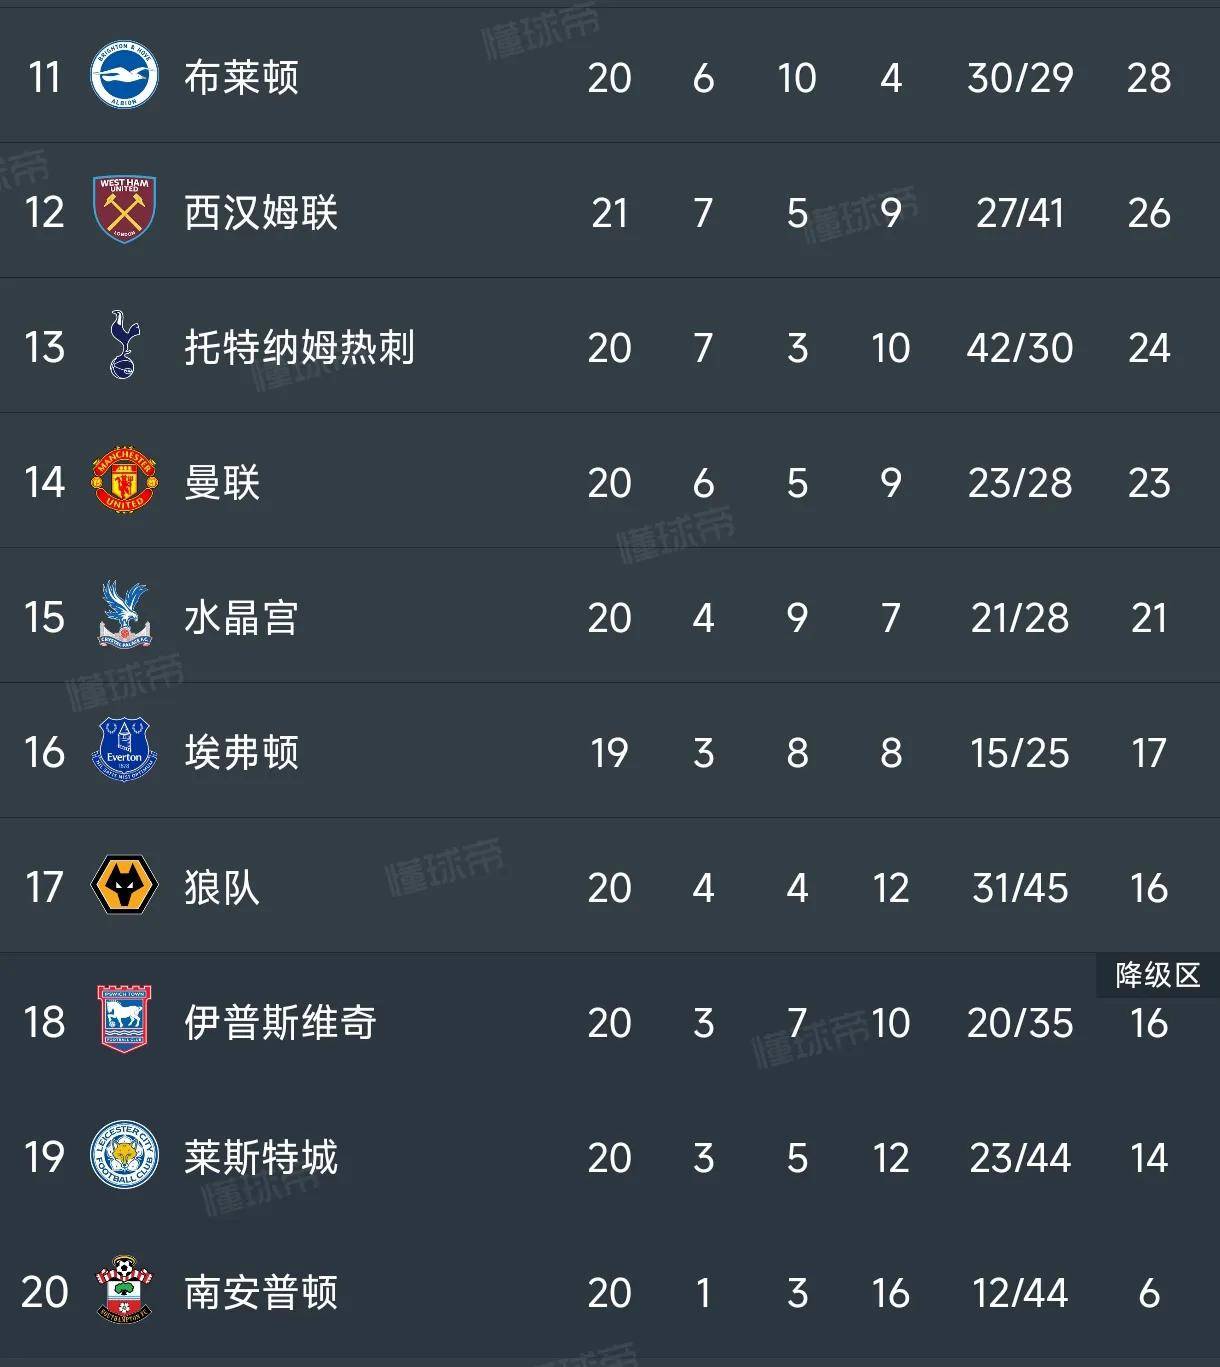1220x1367 pixels.
Task: Open team page for 布莱顿
Action: [x=241, y=77]
